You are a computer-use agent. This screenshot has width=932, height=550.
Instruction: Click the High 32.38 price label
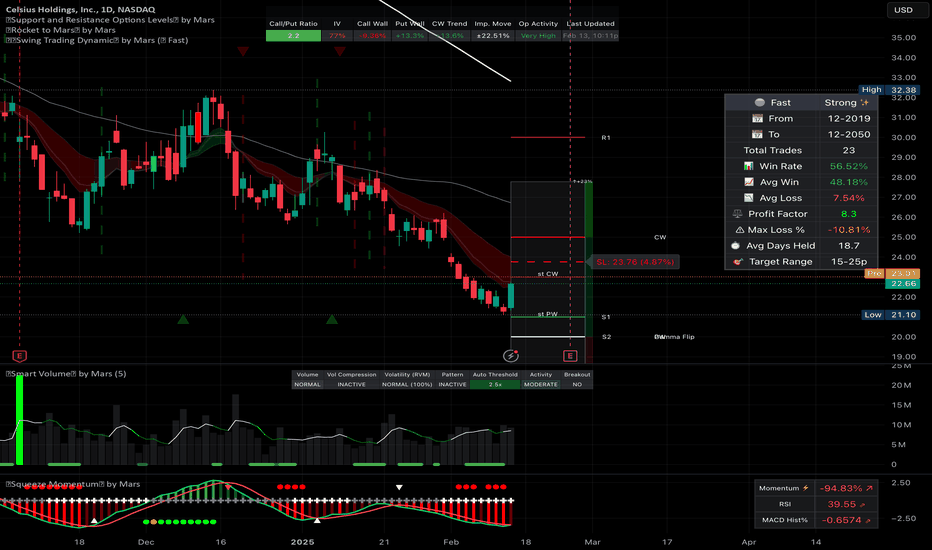(889, 90)
